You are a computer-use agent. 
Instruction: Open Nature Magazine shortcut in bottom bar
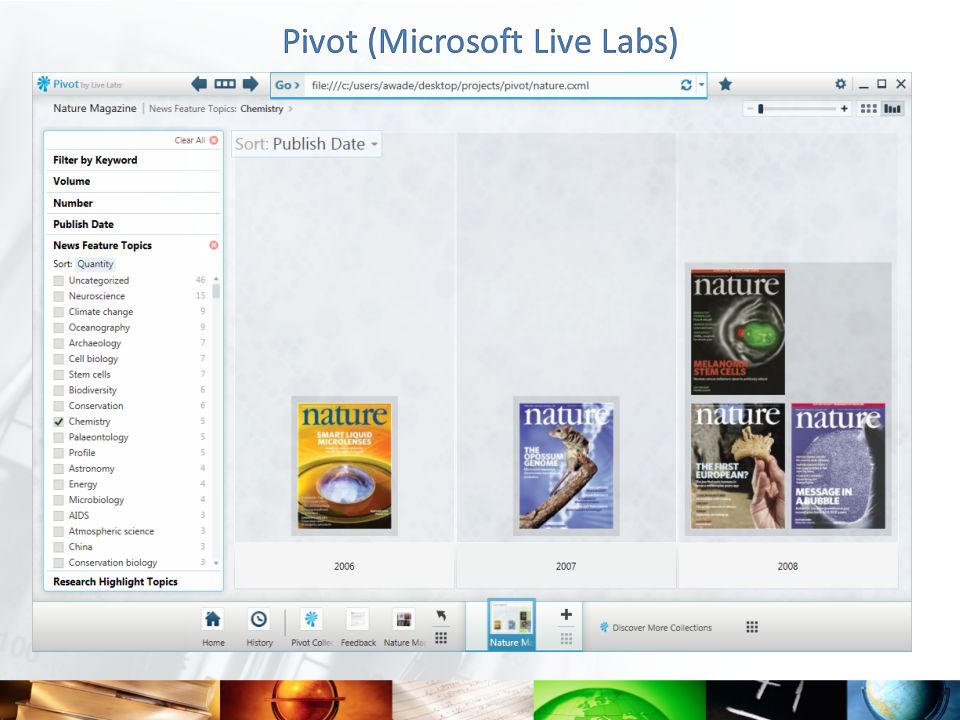tap(403, 620)
